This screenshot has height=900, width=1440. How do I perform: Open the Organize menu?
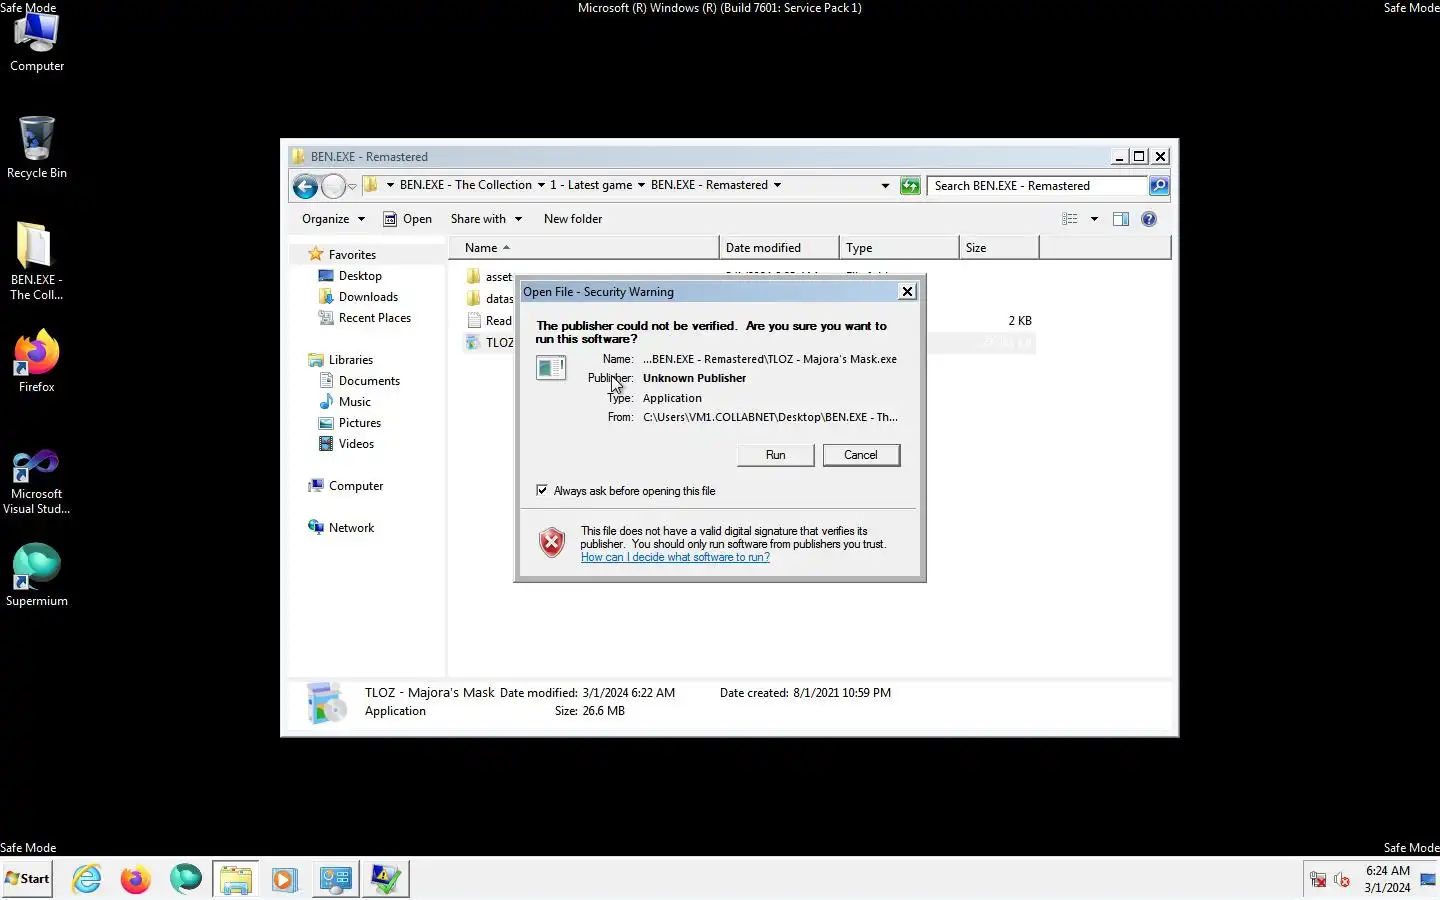tap(333, 219)
